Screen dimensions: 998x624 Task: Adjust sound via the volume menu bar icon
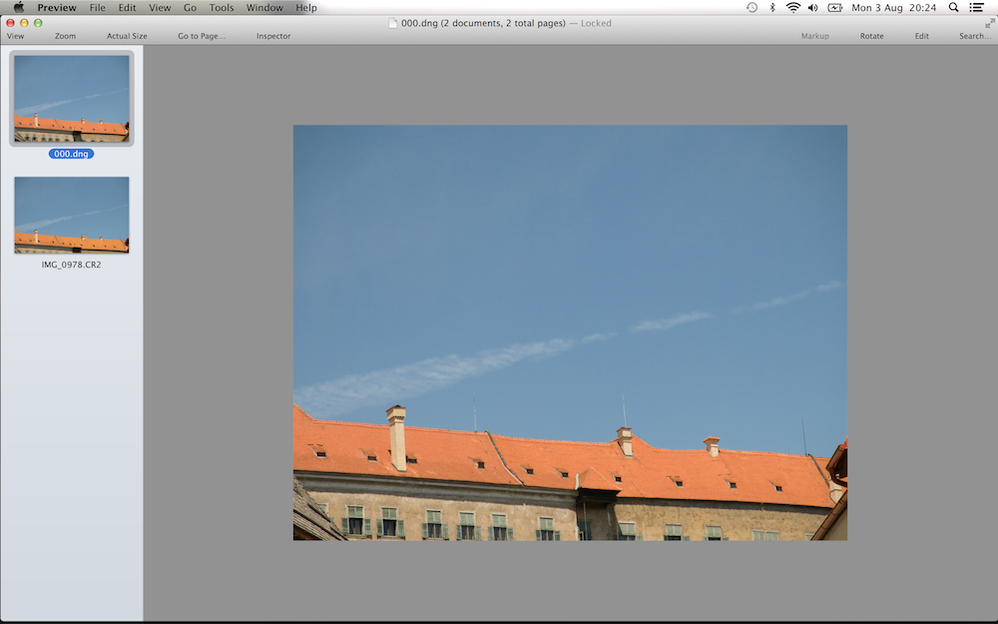click(x=813, y=7)
